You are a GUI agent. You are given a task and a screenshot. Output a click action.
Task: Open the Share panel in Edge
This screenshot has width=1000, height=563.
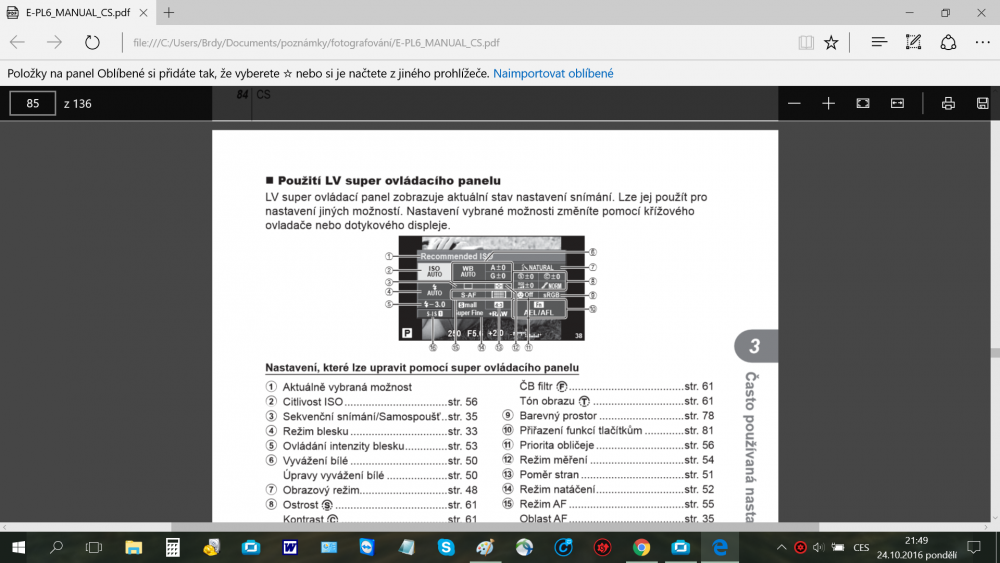point(948,42)
